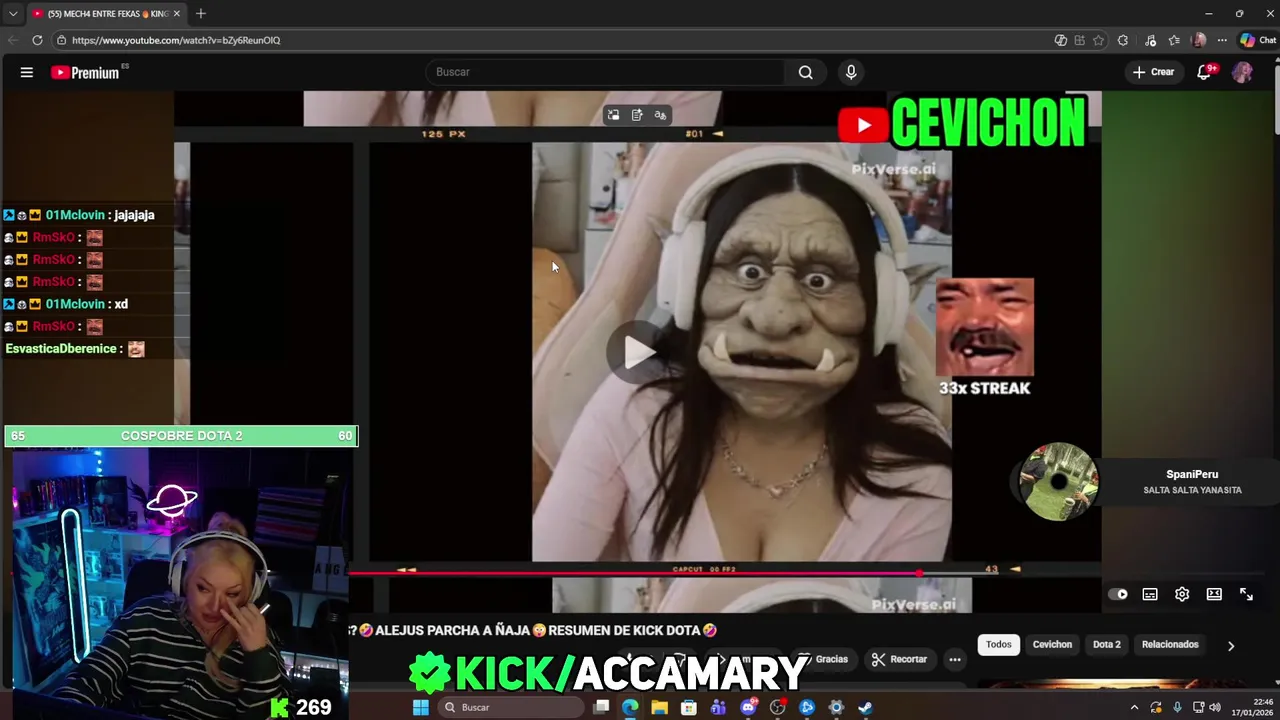Screen dimensions: 1280x720
Task: Select the Relacionados filter chip
Action: coord(1170,645)
